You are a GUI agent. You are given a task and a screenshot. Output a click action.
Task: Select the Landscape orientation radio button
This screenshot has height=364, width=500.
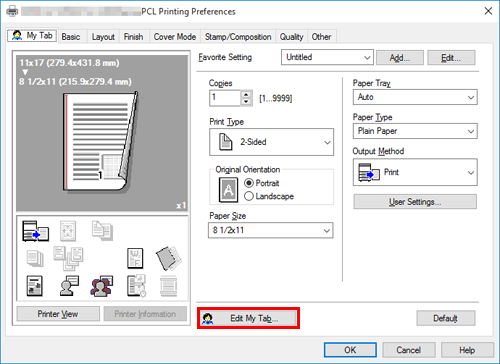(249, 196)
